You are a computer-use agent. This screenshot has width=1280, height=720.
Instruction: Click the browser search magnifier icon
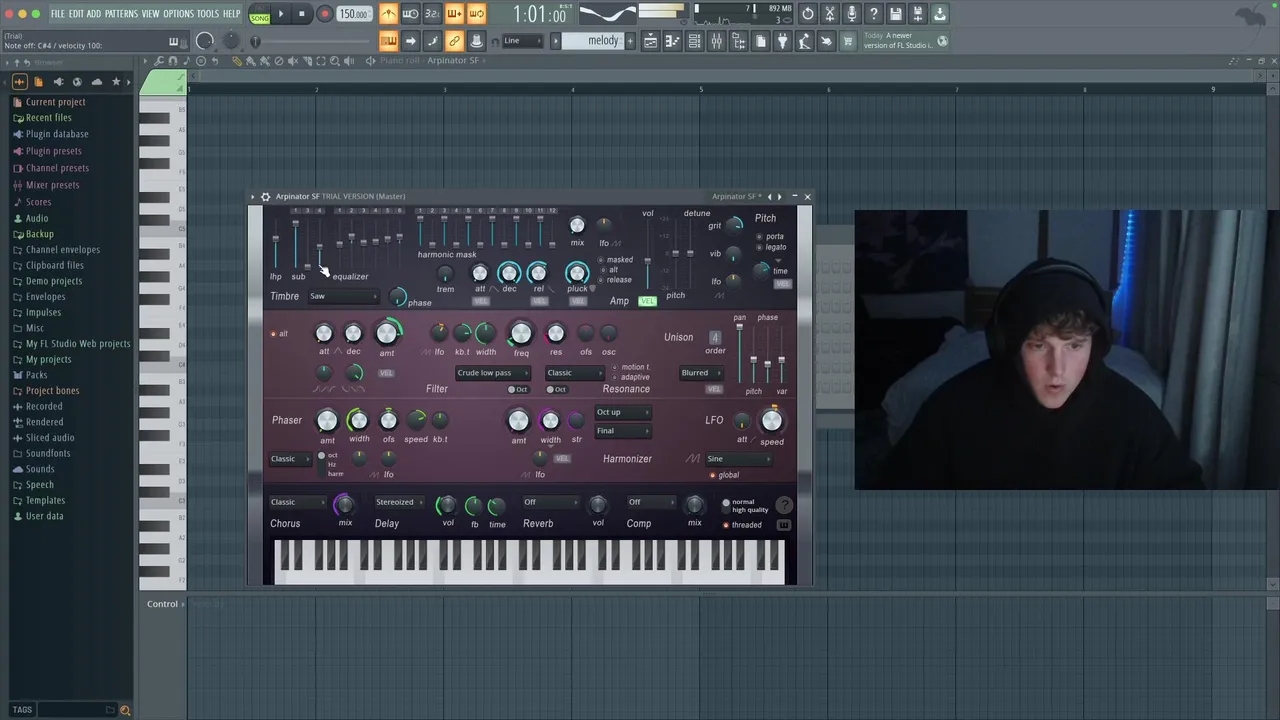(125, 710)
